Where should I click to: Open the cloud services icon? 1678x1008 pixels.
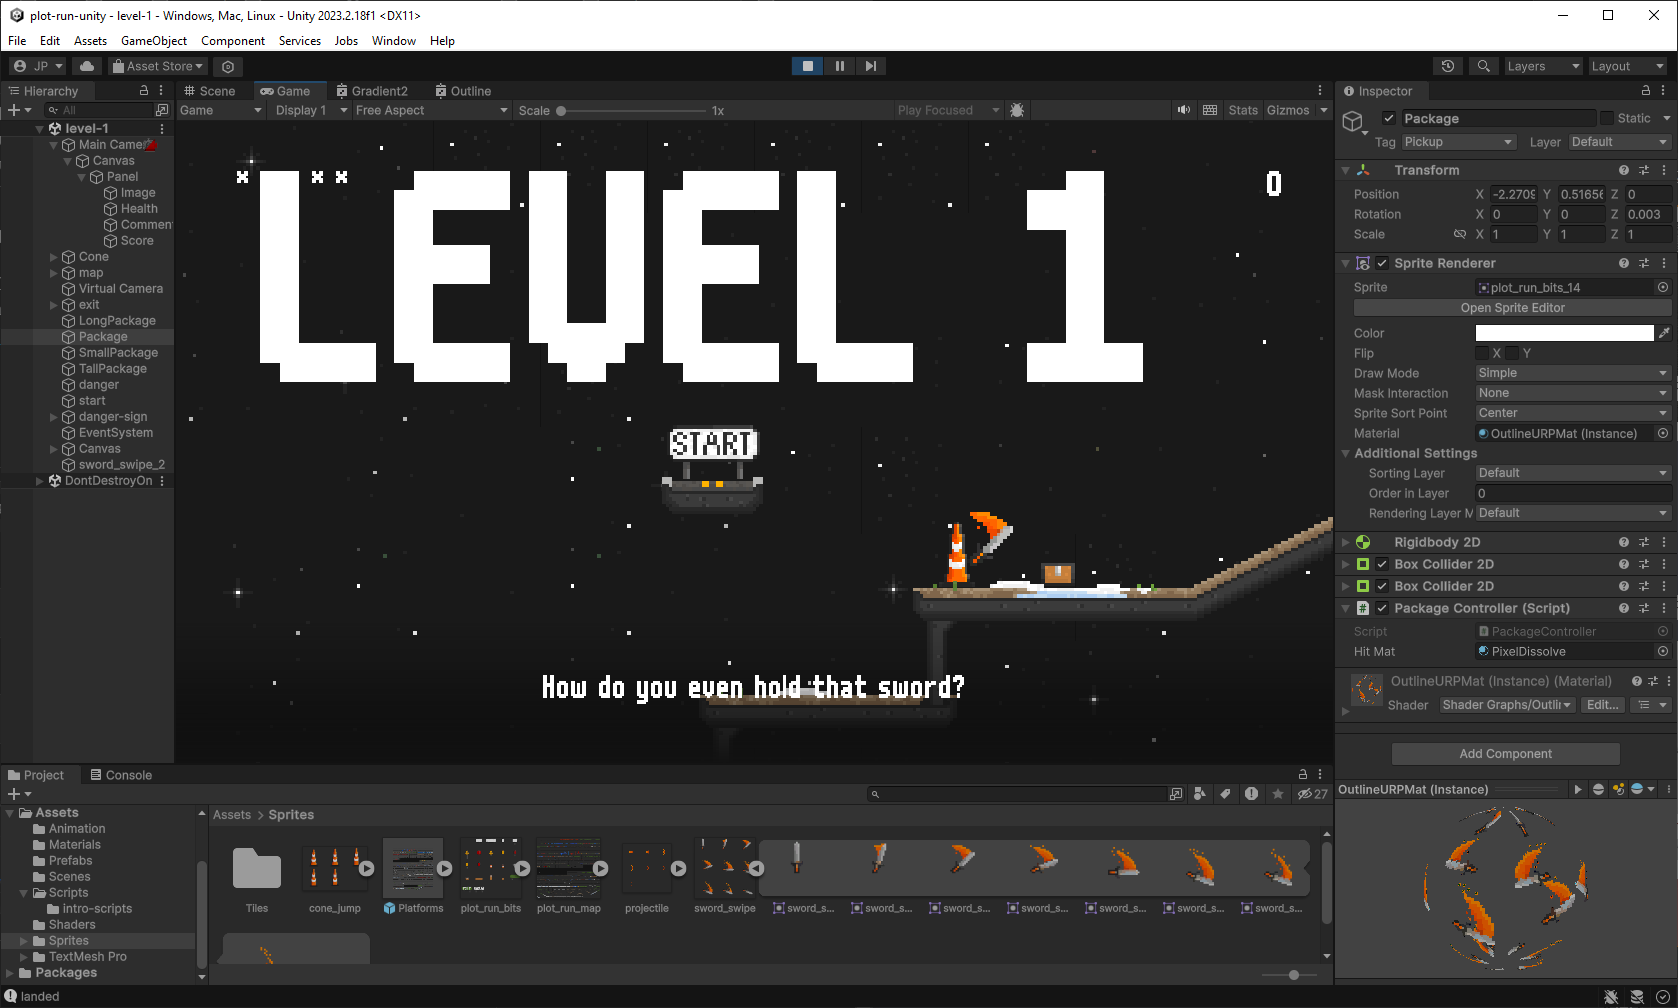pos(87,66)
